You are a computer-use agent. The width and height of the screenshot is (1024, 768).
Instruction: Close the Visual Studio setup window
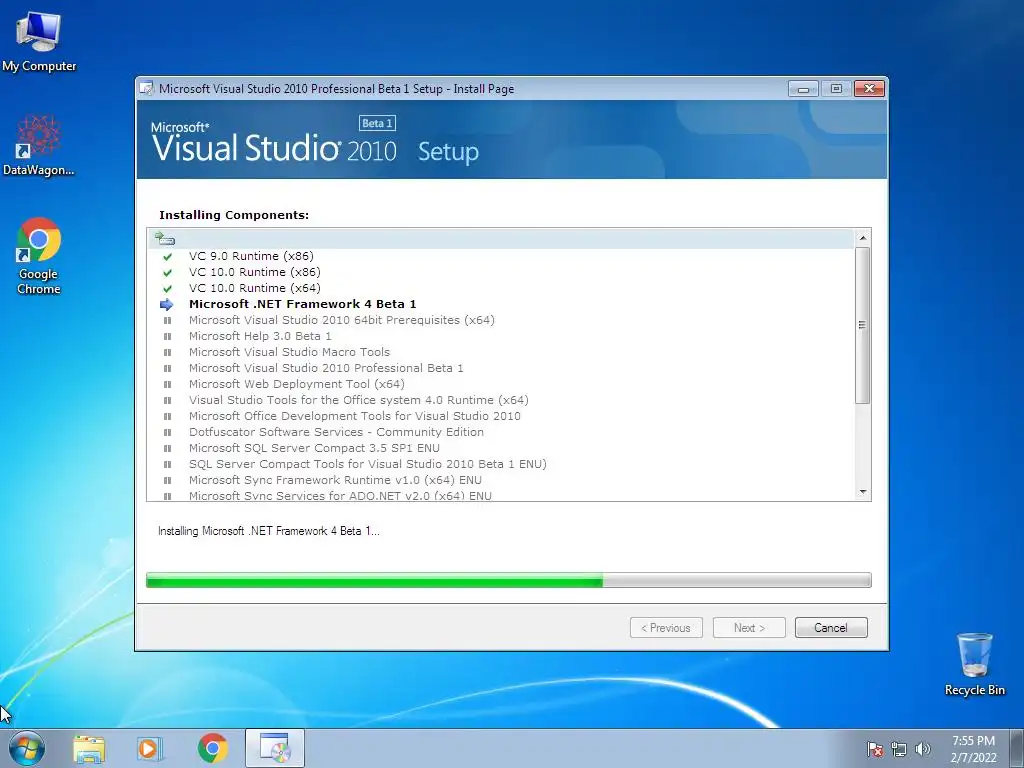coord(870,88)
